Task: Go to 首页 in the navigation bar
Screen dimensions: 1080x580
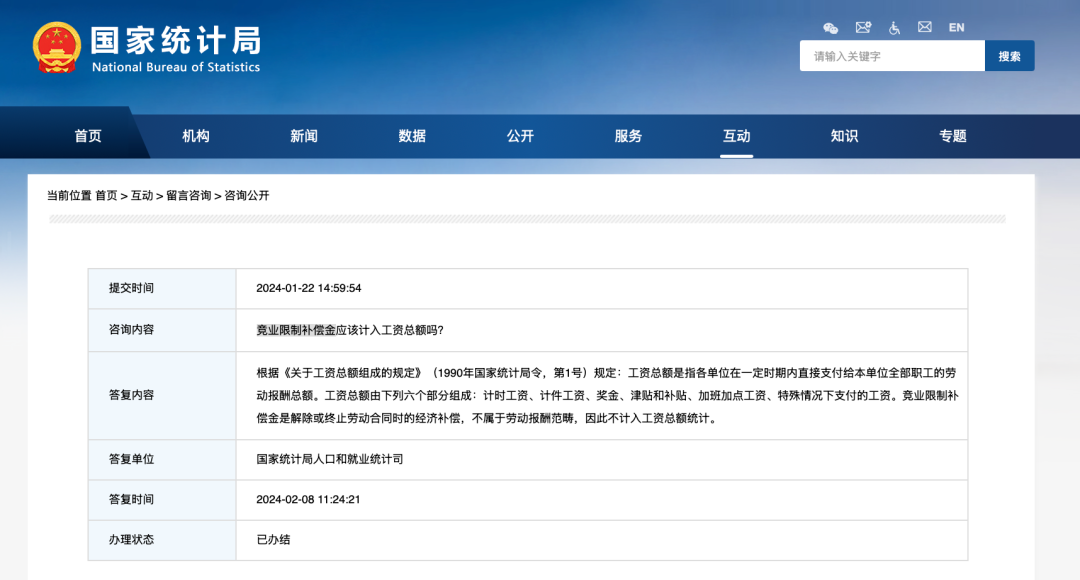Action: [x=88, y=136]
